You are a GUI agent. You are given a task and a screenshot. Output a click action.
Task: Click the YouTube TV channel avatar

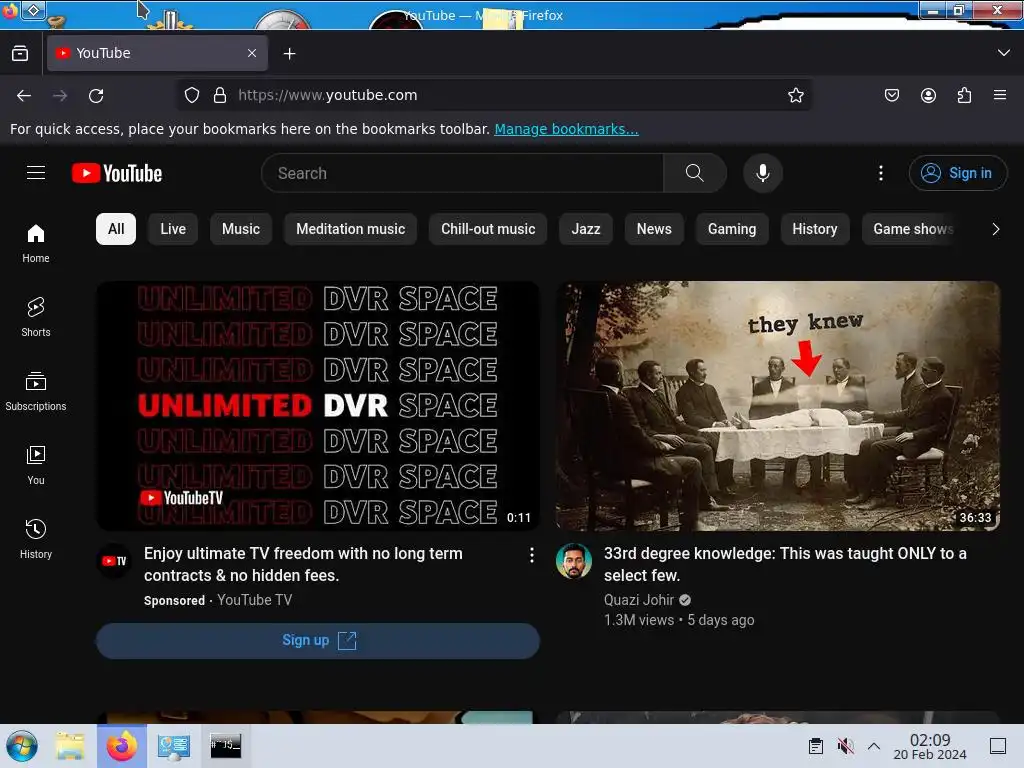114,561
